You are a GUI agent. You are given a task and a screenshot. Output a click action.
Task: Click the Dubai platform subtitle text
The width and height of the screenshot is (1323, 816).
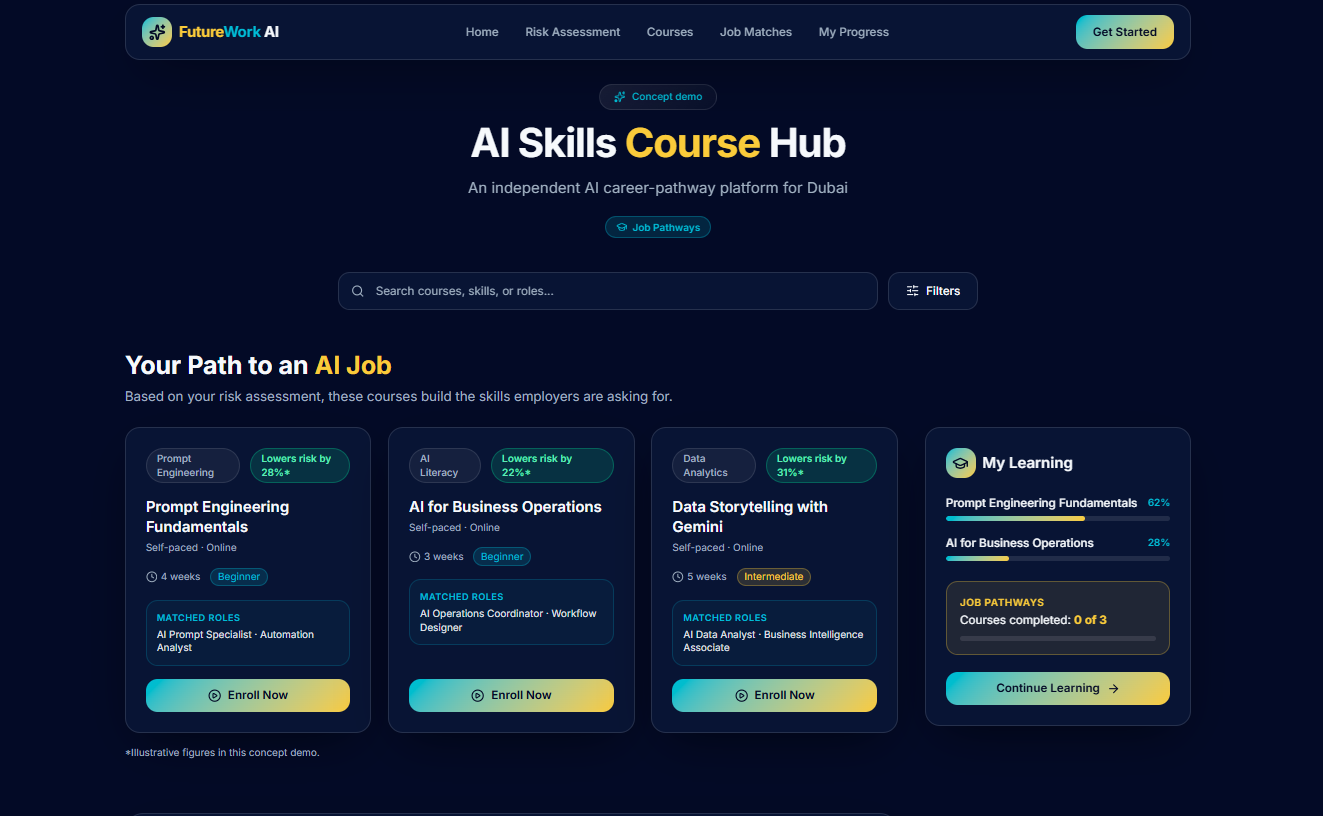pos(658,188)
